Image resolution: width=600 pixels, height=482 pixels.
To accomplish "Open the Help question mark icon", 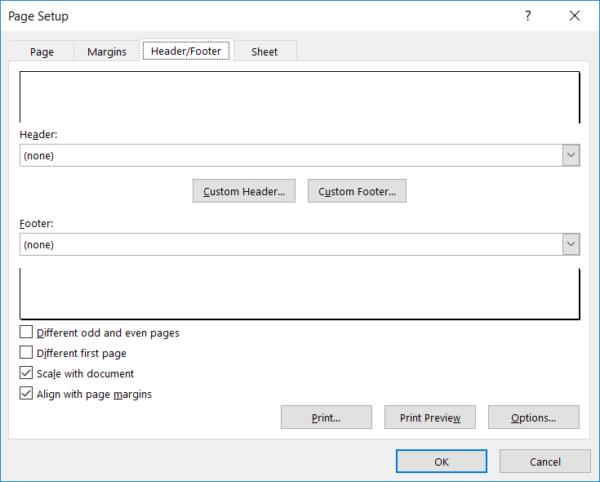I will point(526,15).
